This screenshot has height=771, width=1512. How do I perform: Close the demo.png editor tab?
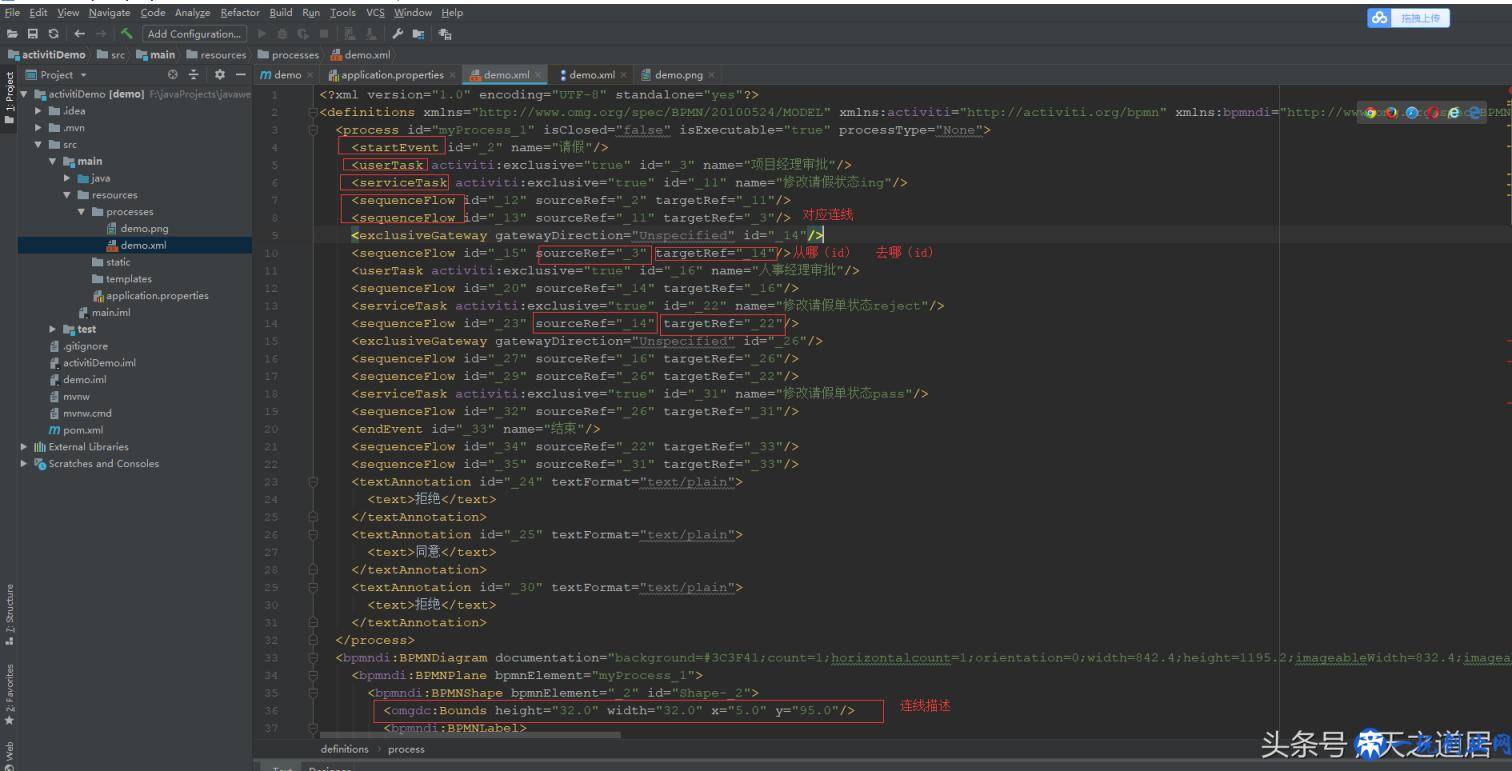tap(711, 75)
